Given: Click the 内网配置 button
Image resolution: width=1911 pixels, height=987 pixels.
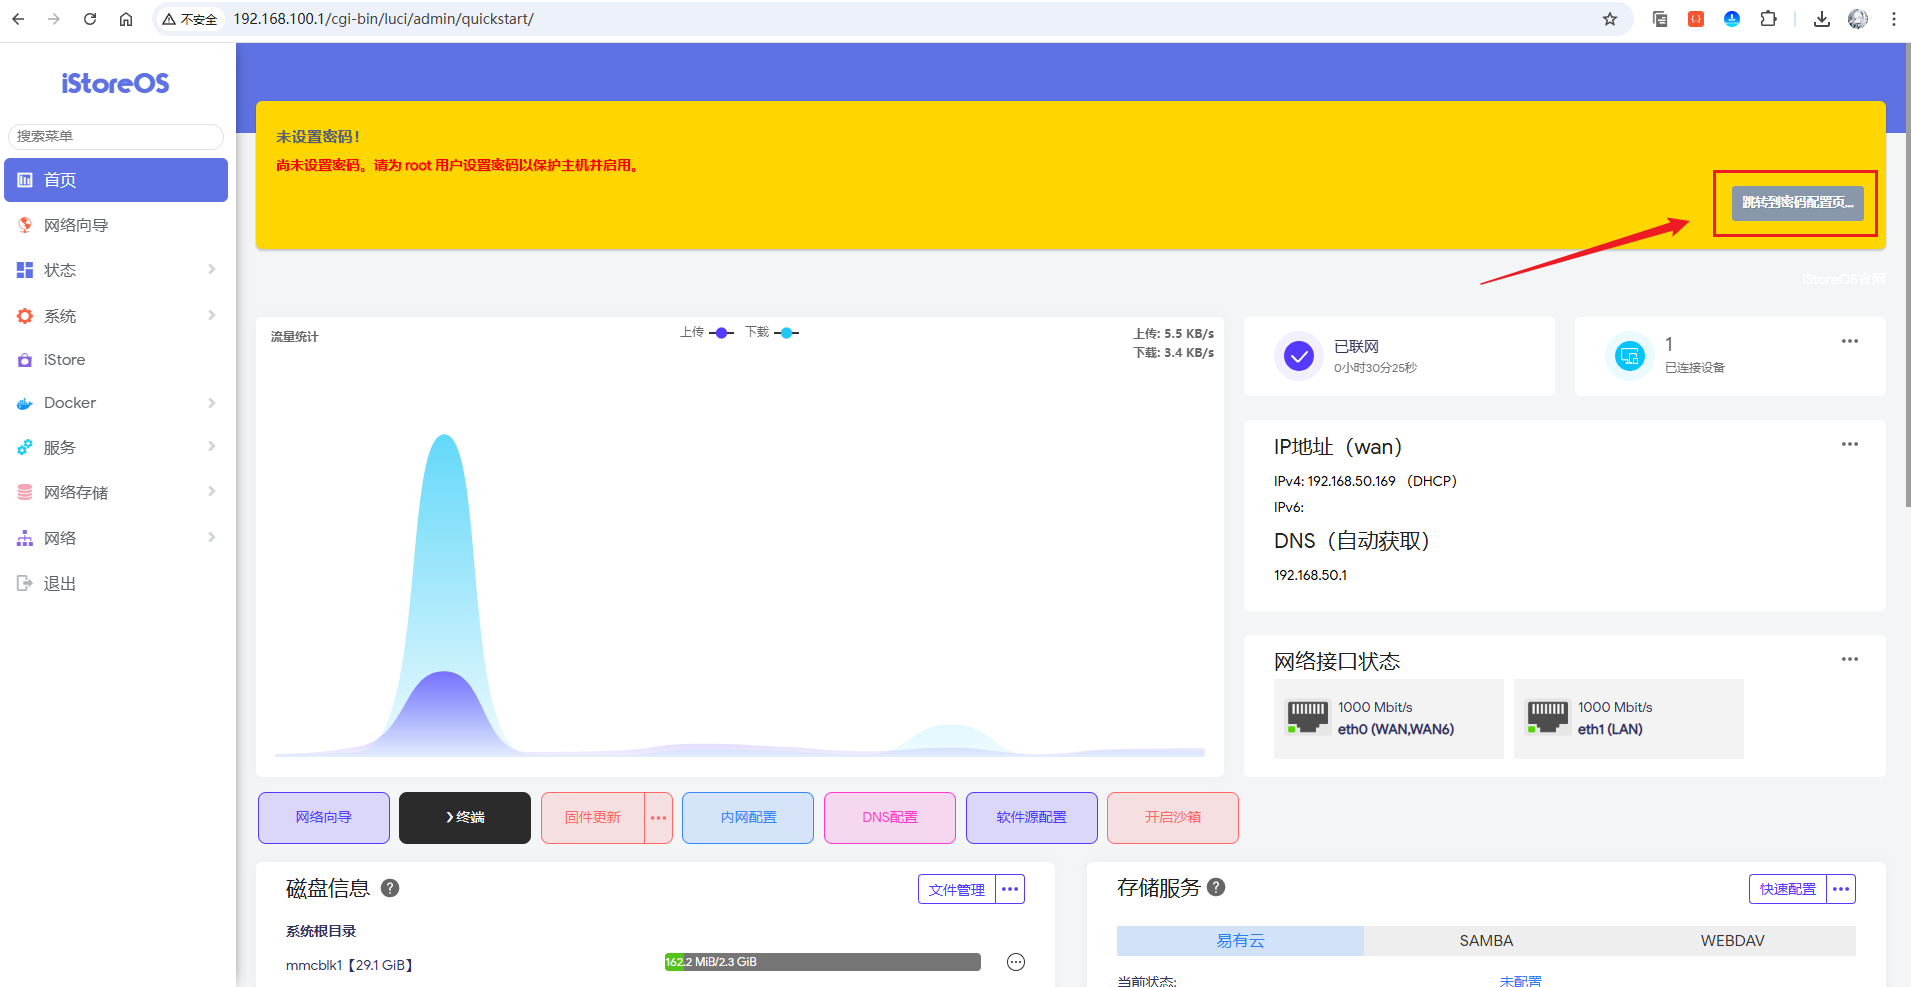Looking at the screenshot, I should (748, 818).
